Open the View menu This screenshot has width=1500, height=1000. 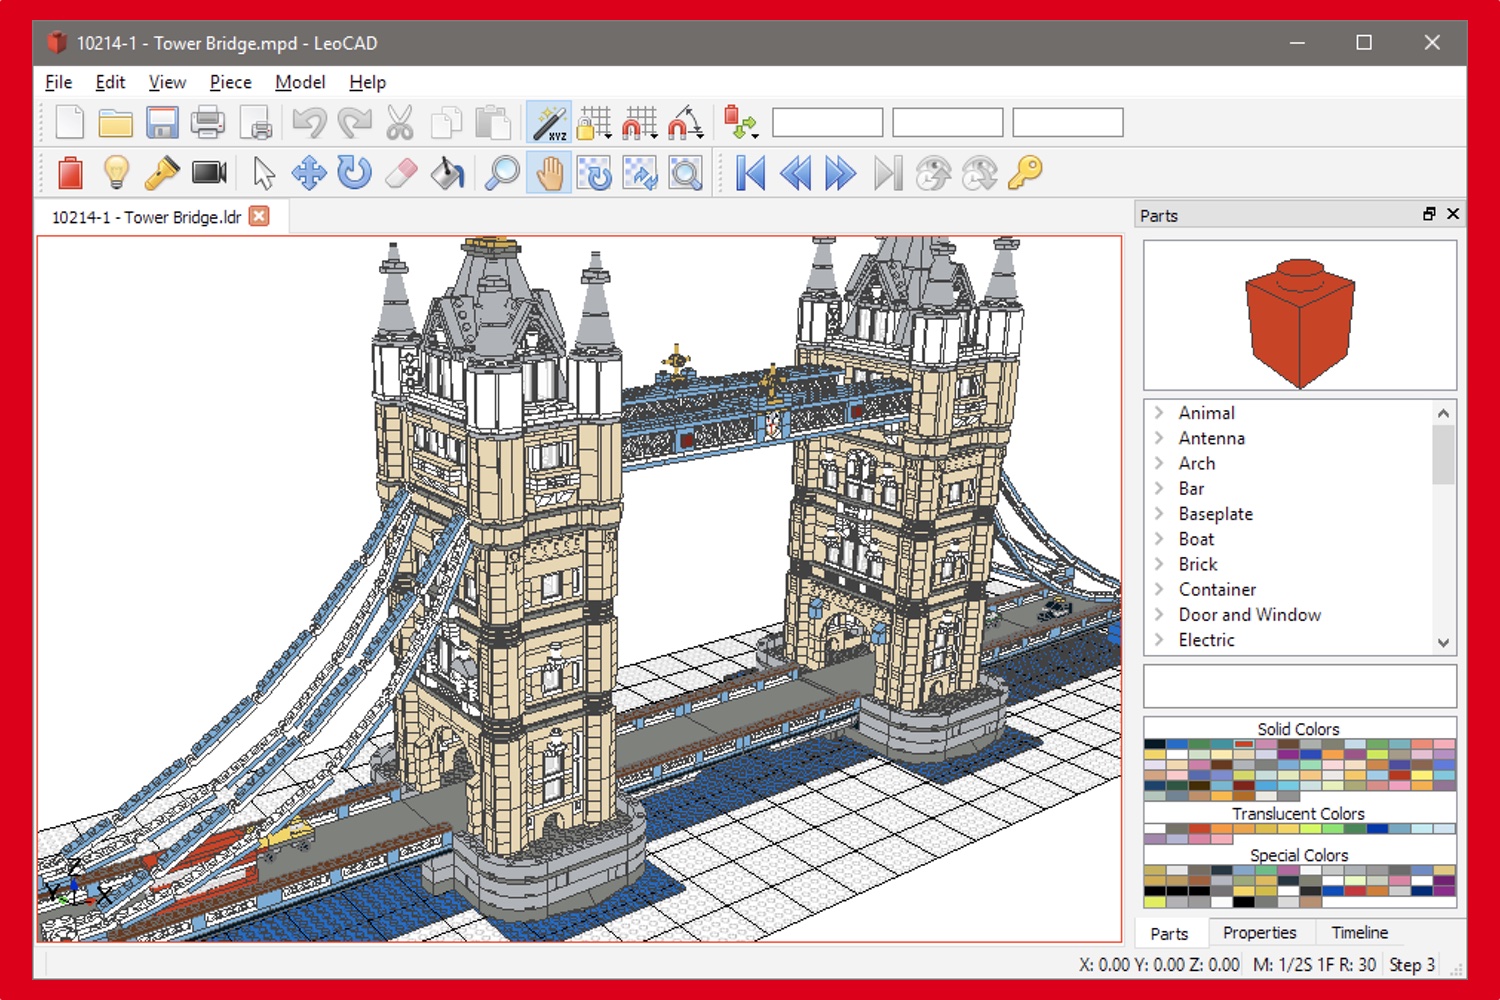167,82
